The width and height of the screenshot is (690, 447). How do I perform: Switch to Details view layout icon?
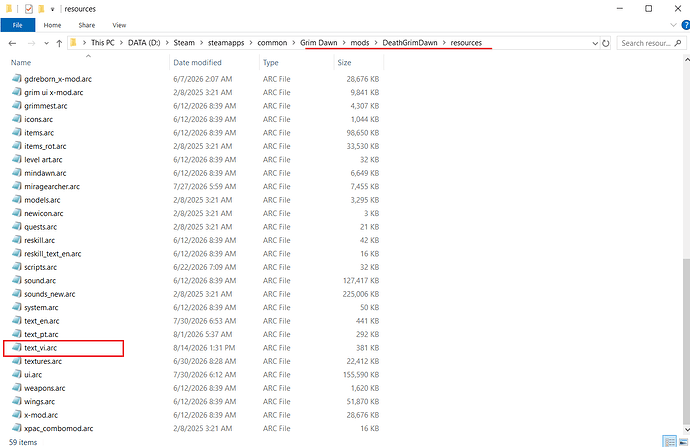[x=670, y=441]
